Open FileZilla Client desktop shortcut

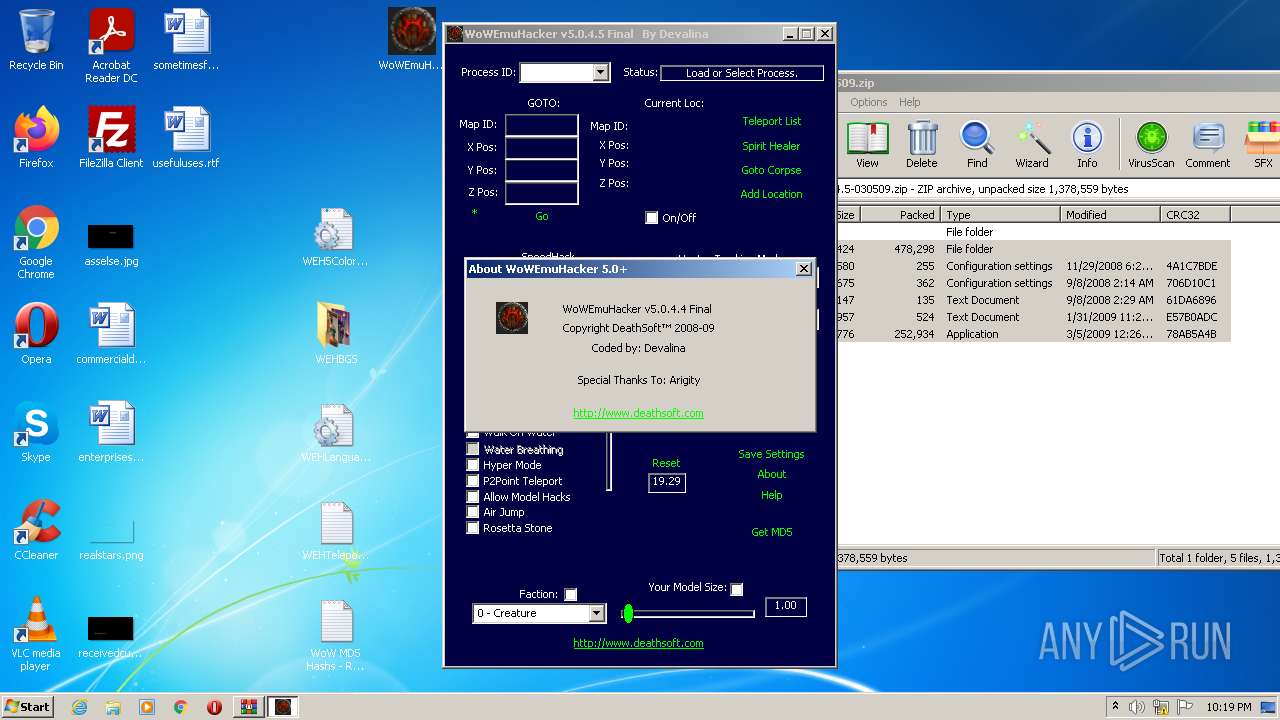tap(111, 138)
